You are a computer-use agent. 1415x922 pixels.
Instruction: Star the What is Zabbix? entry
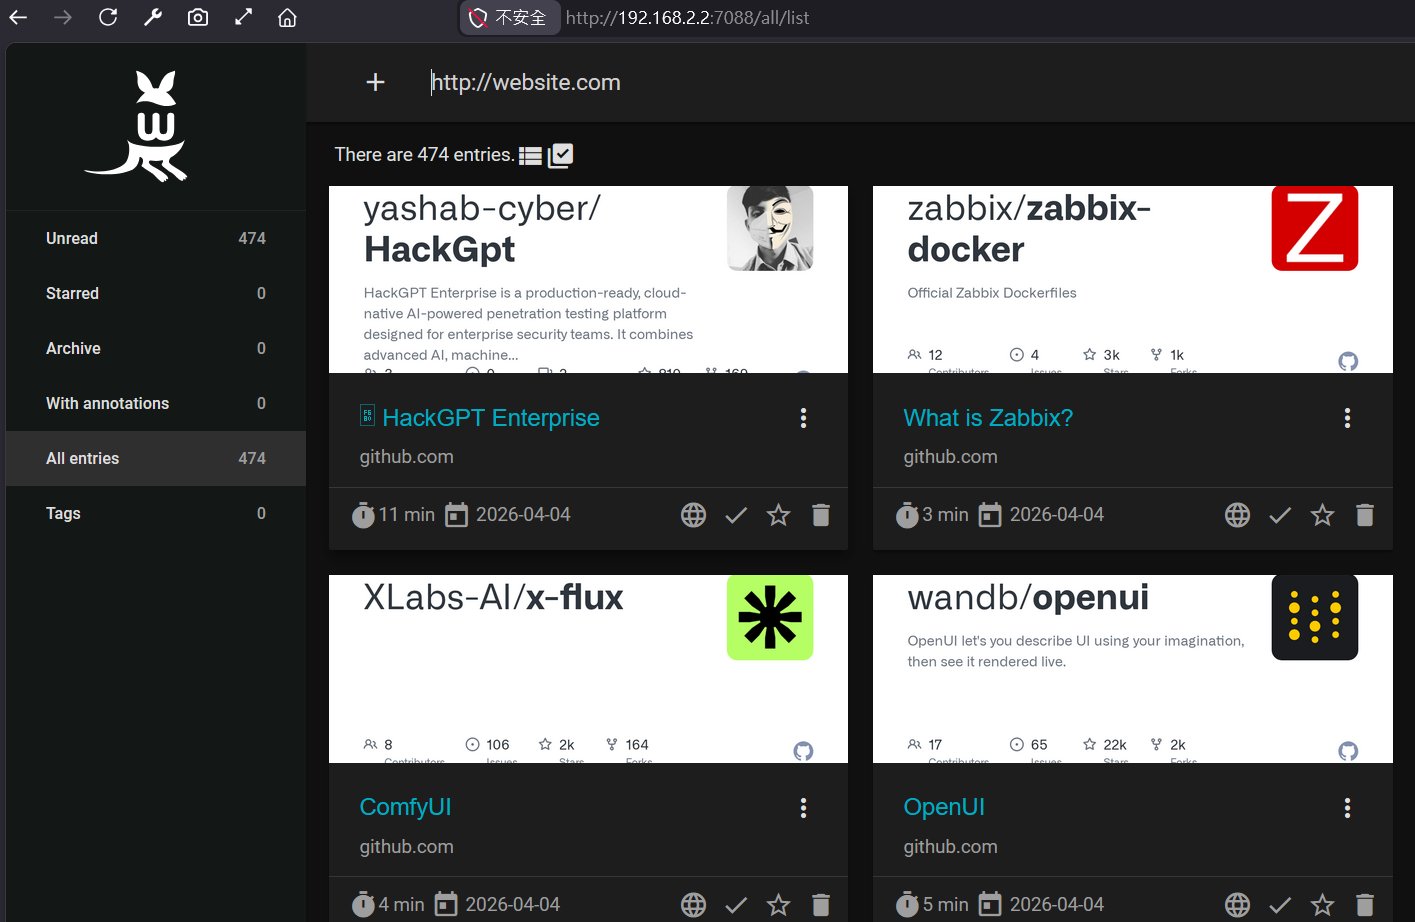click(1322, 515)
